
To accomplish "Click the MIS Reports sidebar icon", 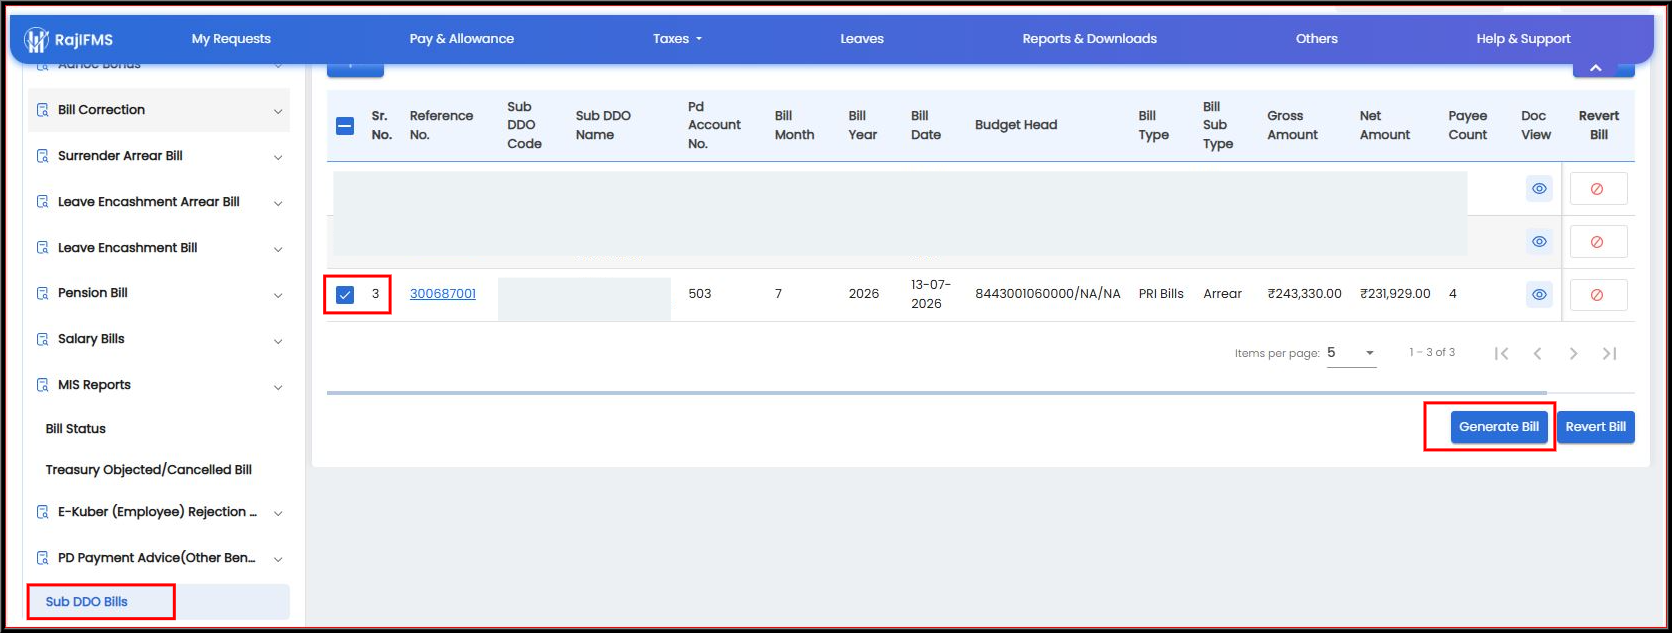I will [x=42, y=385].
